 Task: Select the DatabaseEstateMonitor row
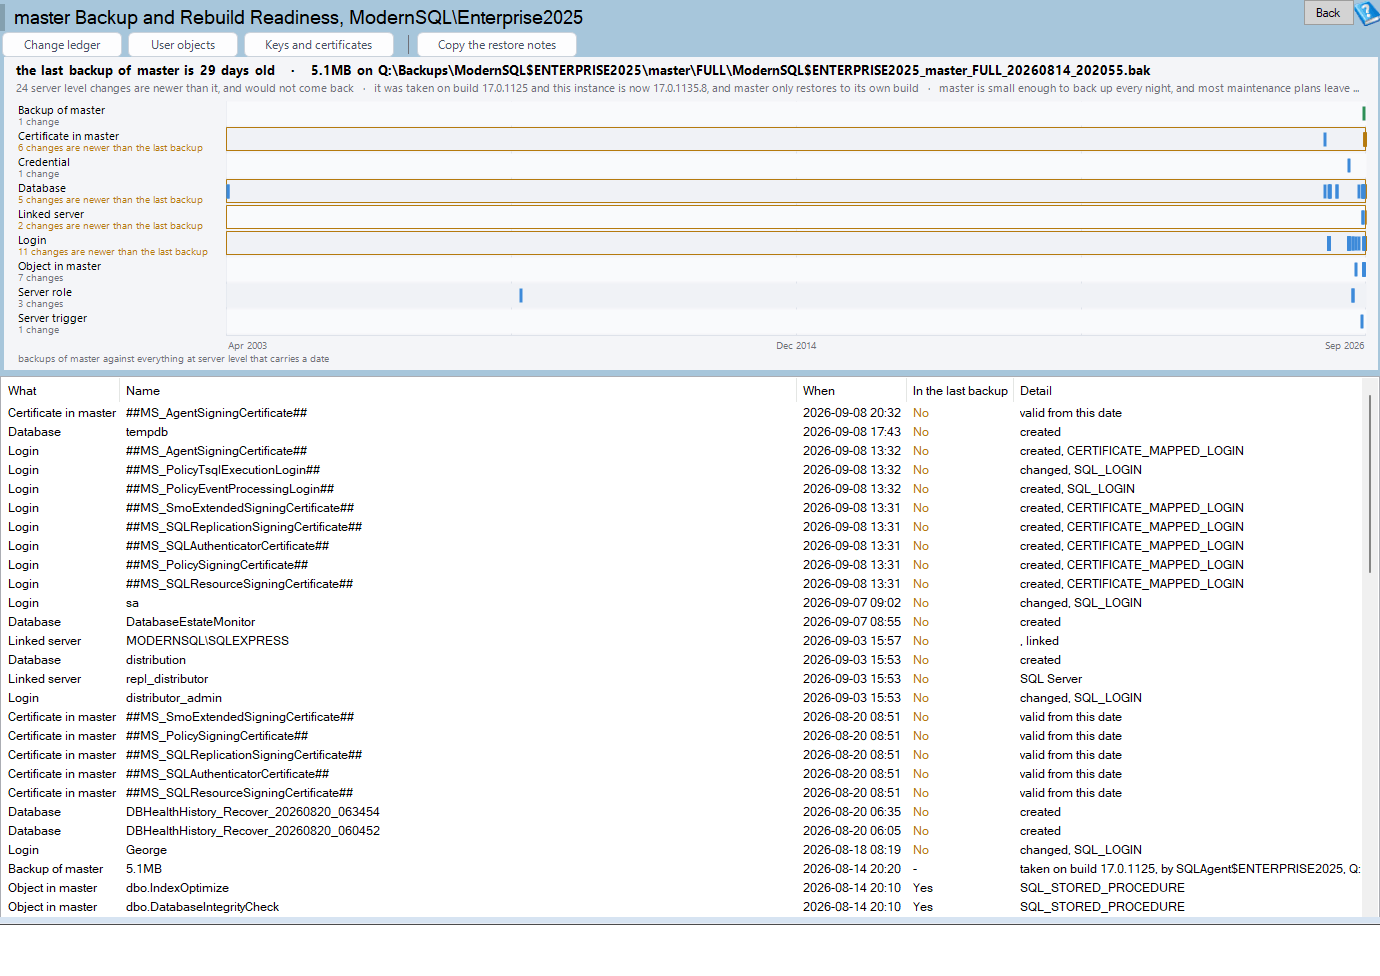click(683, 622)
